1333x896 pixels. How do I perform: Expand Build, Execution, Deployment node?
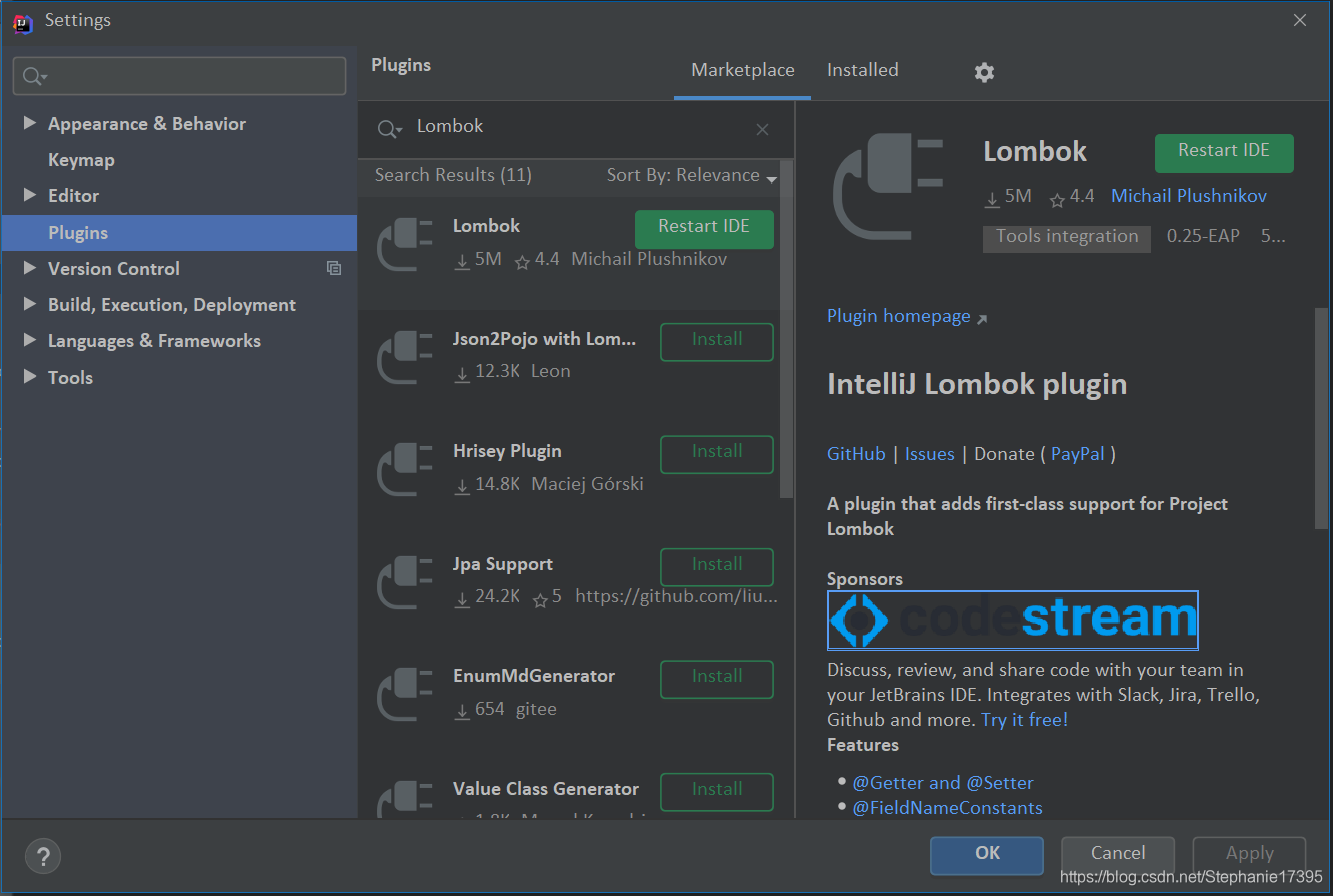[x=29, y=304]
